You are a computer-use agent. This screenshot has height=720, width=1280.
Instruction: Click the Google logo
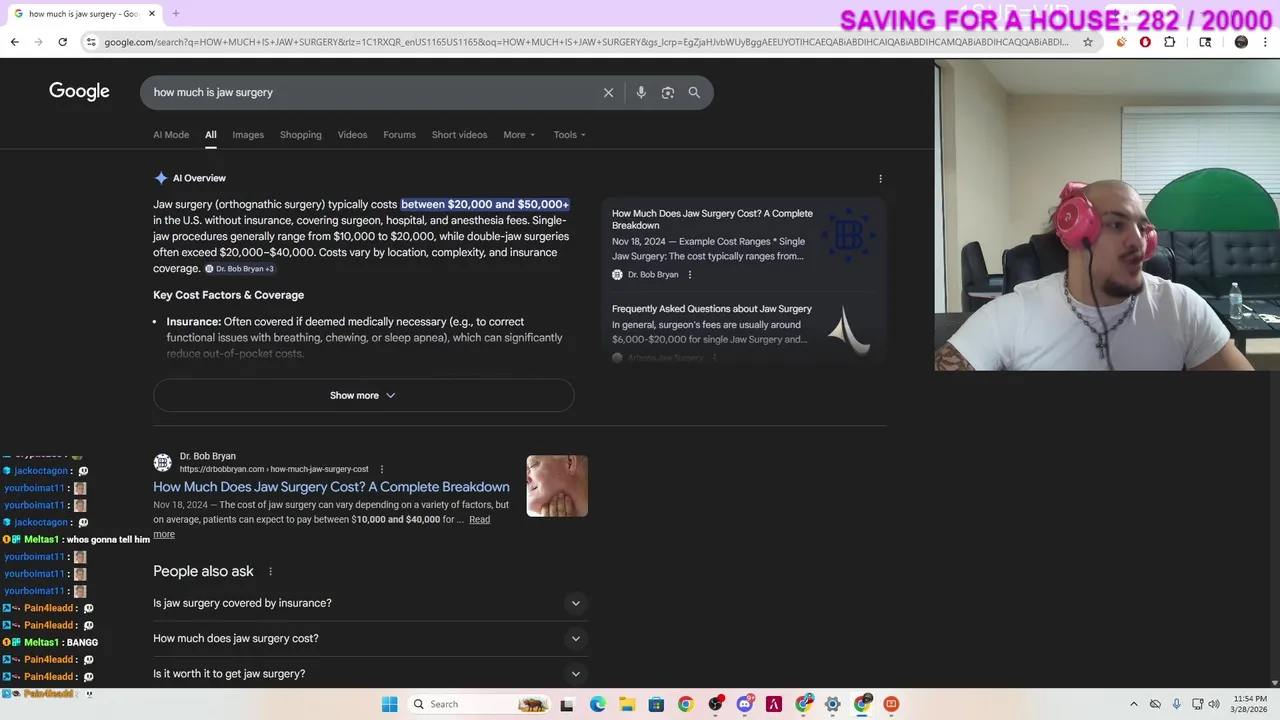point(79,92)
